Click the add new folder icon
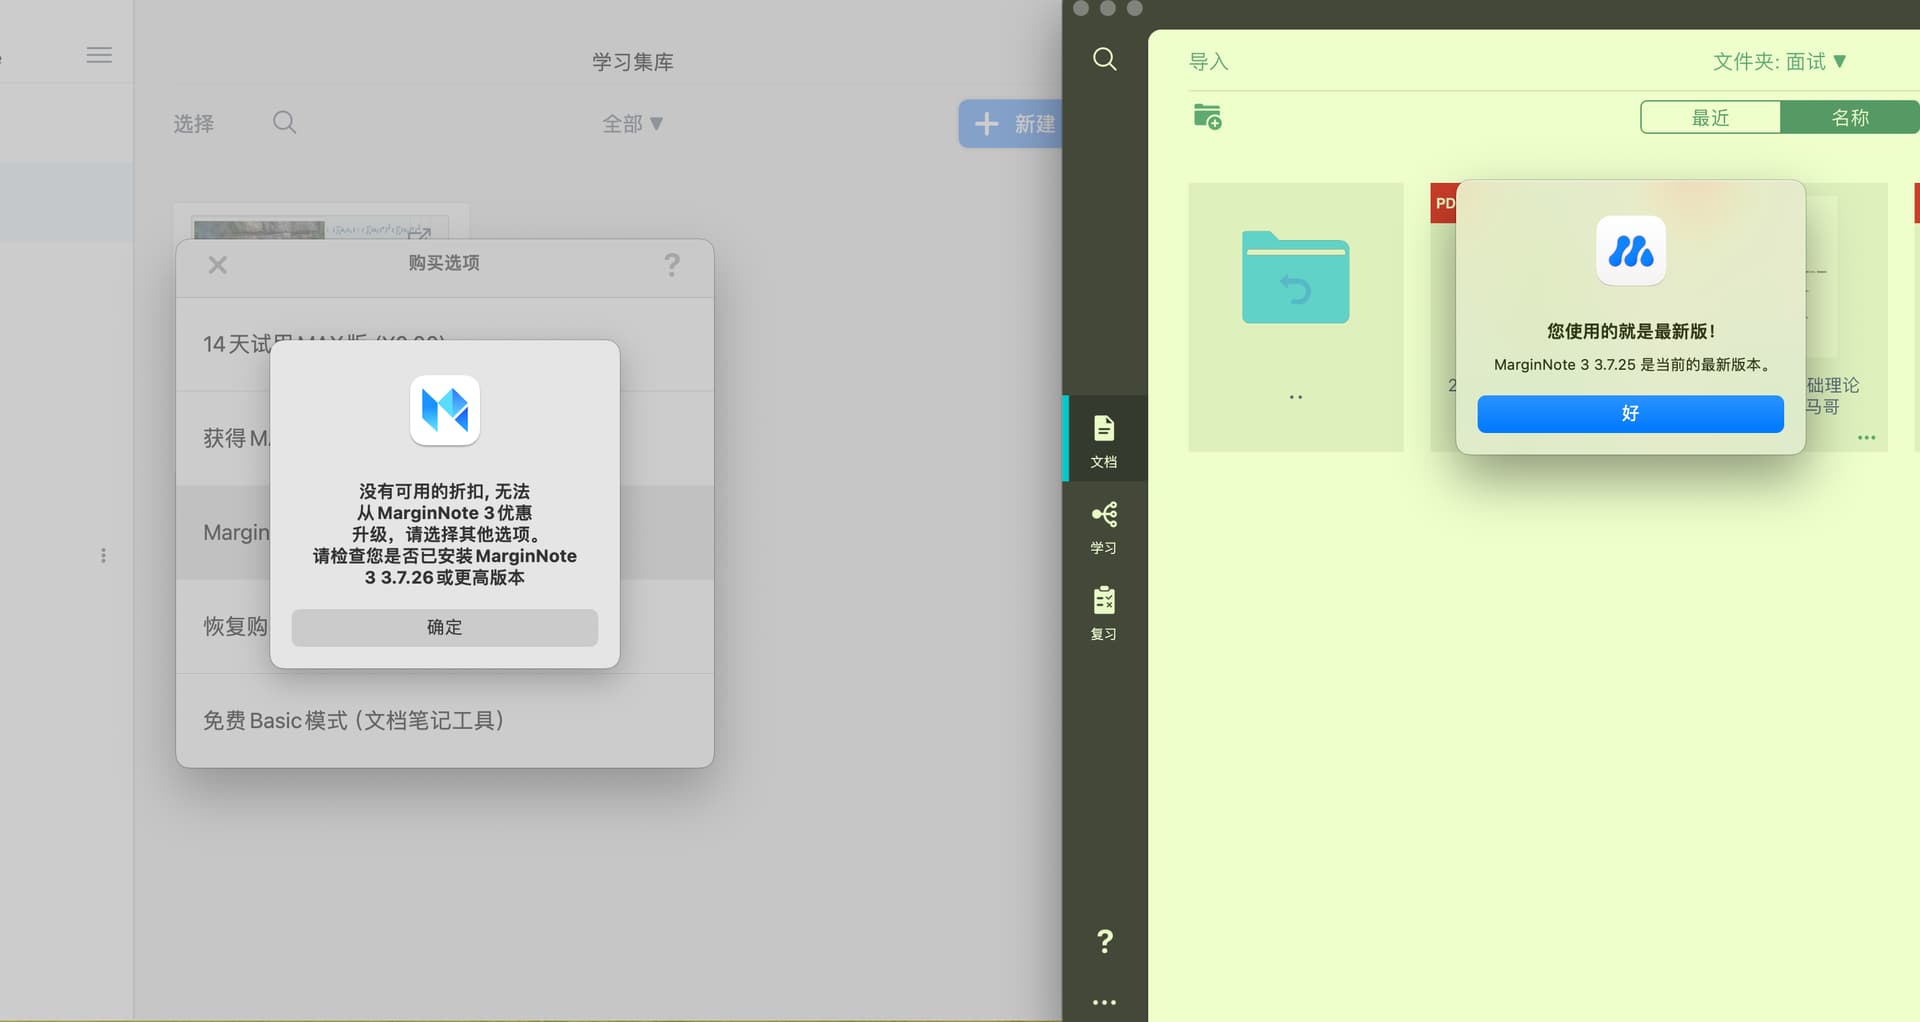Image resolution: width=1920 pixels, height=1022 pixels. (1208, 117)
